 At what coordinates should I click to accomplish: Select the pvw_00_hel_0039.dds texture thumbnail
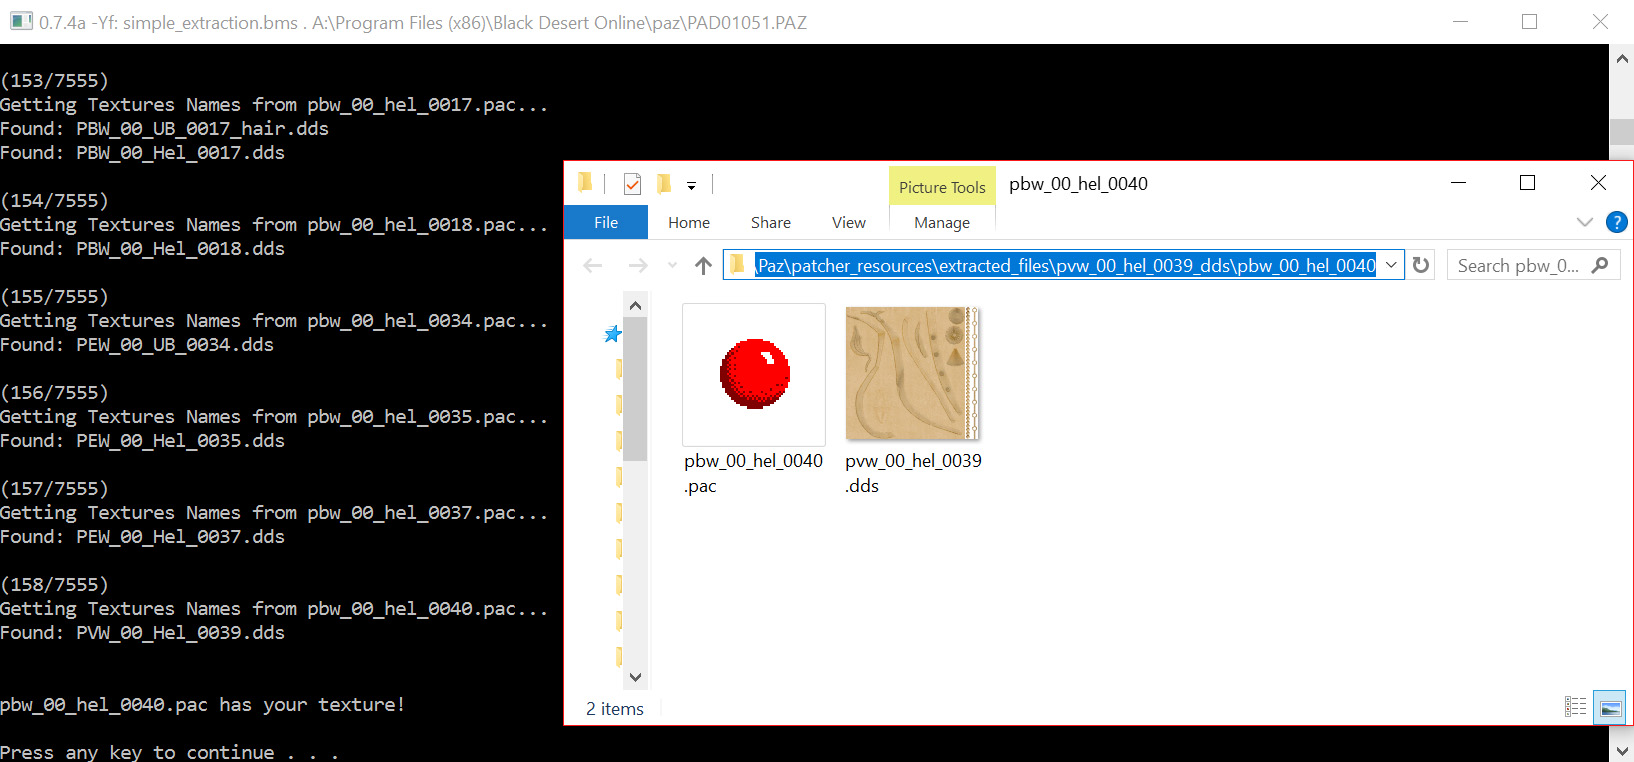912,373
